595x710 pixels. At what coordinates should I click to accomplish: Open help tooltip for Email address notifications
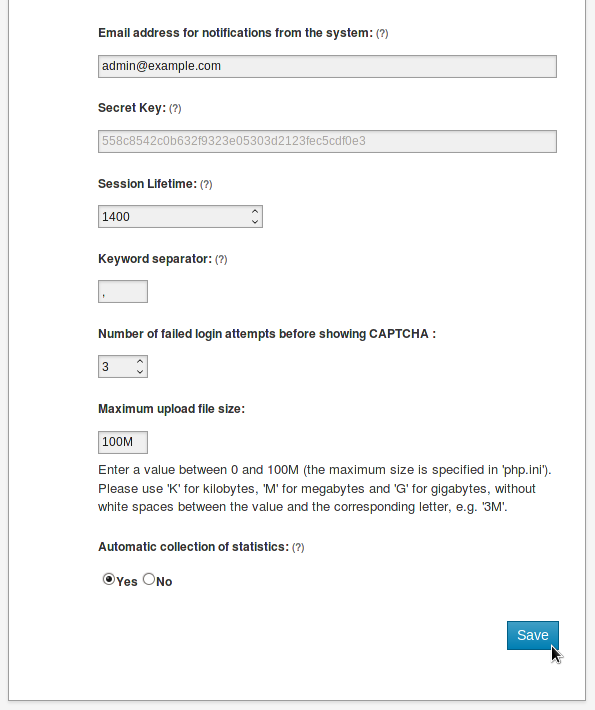point(382,34)
